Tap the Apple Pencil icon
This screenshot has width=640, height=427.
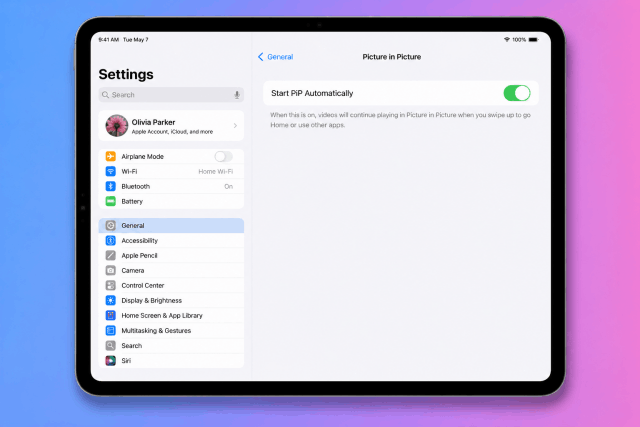click(x=111, y=256)
